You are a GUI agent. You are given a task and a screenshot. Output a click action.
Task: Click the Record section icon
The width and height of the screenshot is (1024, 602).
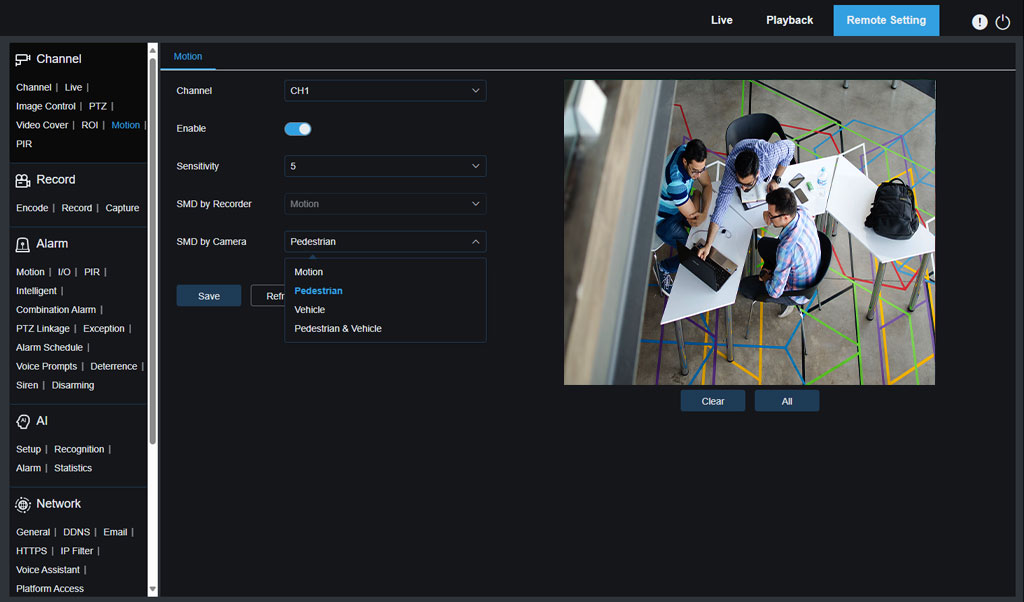(x=23, y=180)
